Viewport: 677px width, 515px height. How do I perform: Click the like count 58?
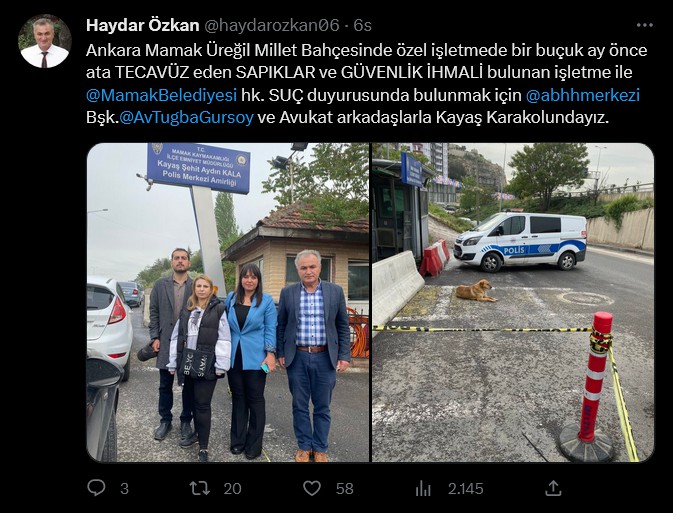(345, 489)
